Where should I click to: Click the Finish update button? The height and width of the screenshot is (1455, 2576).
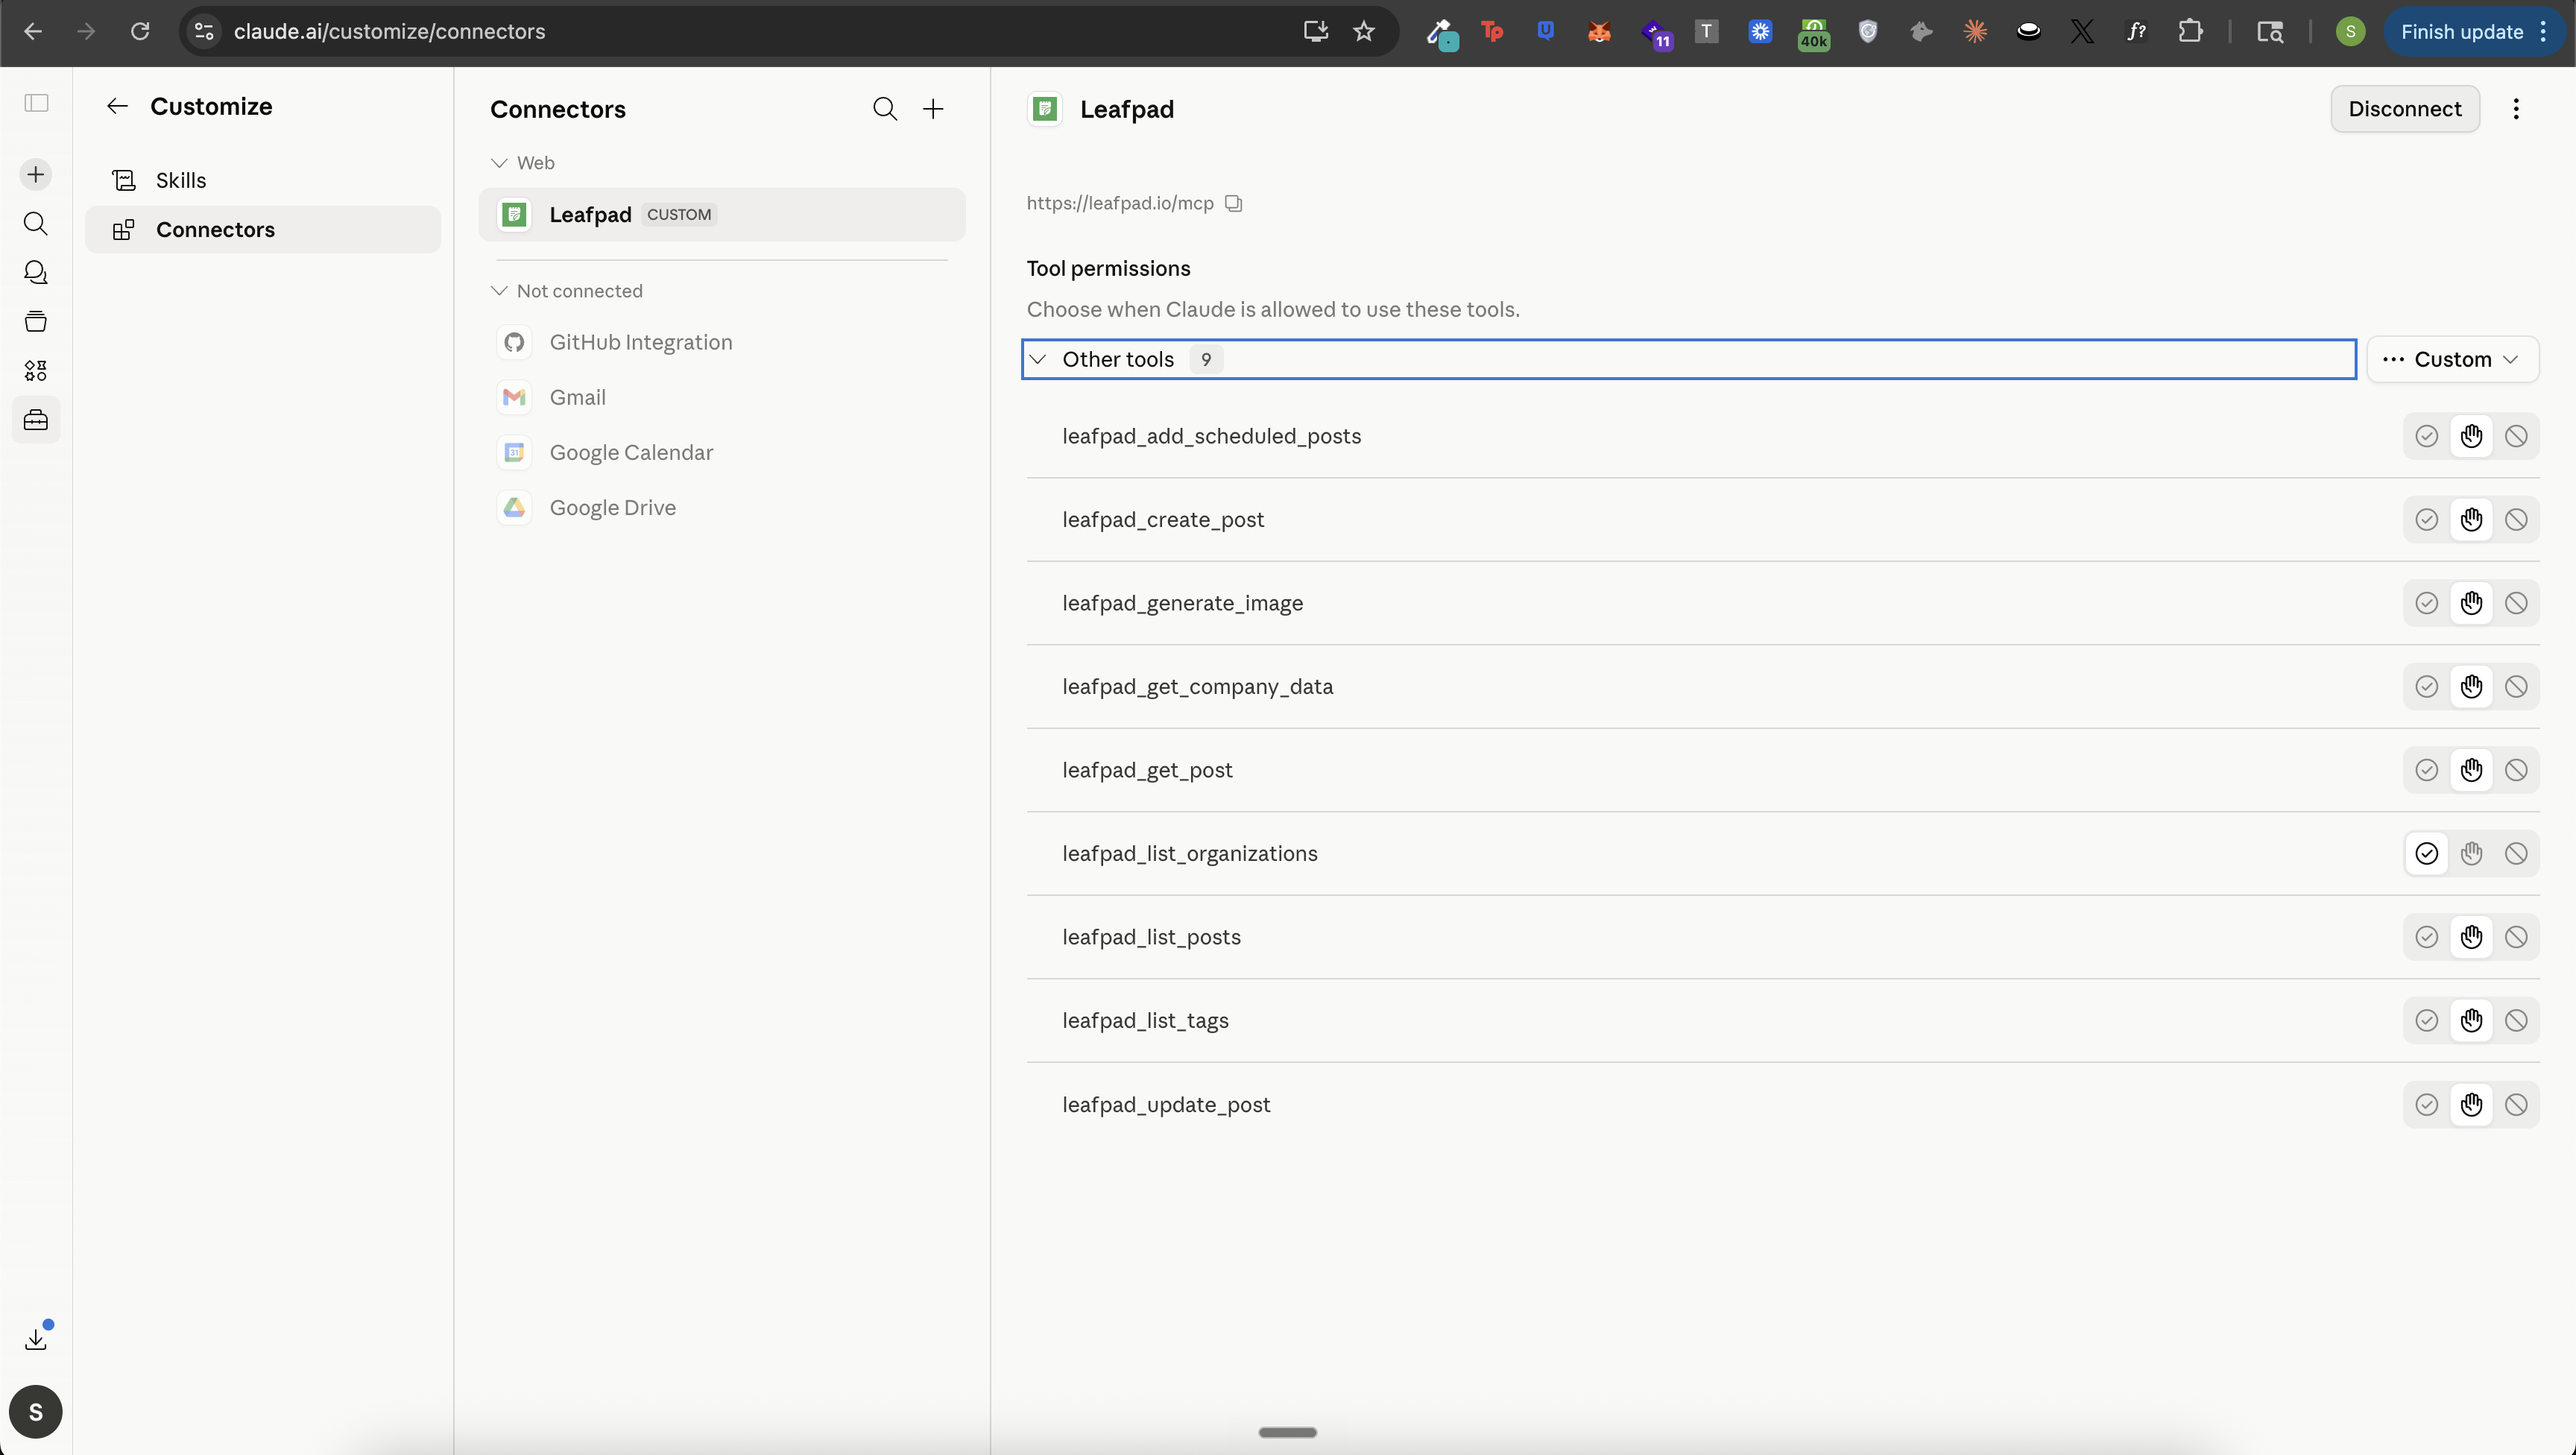2461,31
